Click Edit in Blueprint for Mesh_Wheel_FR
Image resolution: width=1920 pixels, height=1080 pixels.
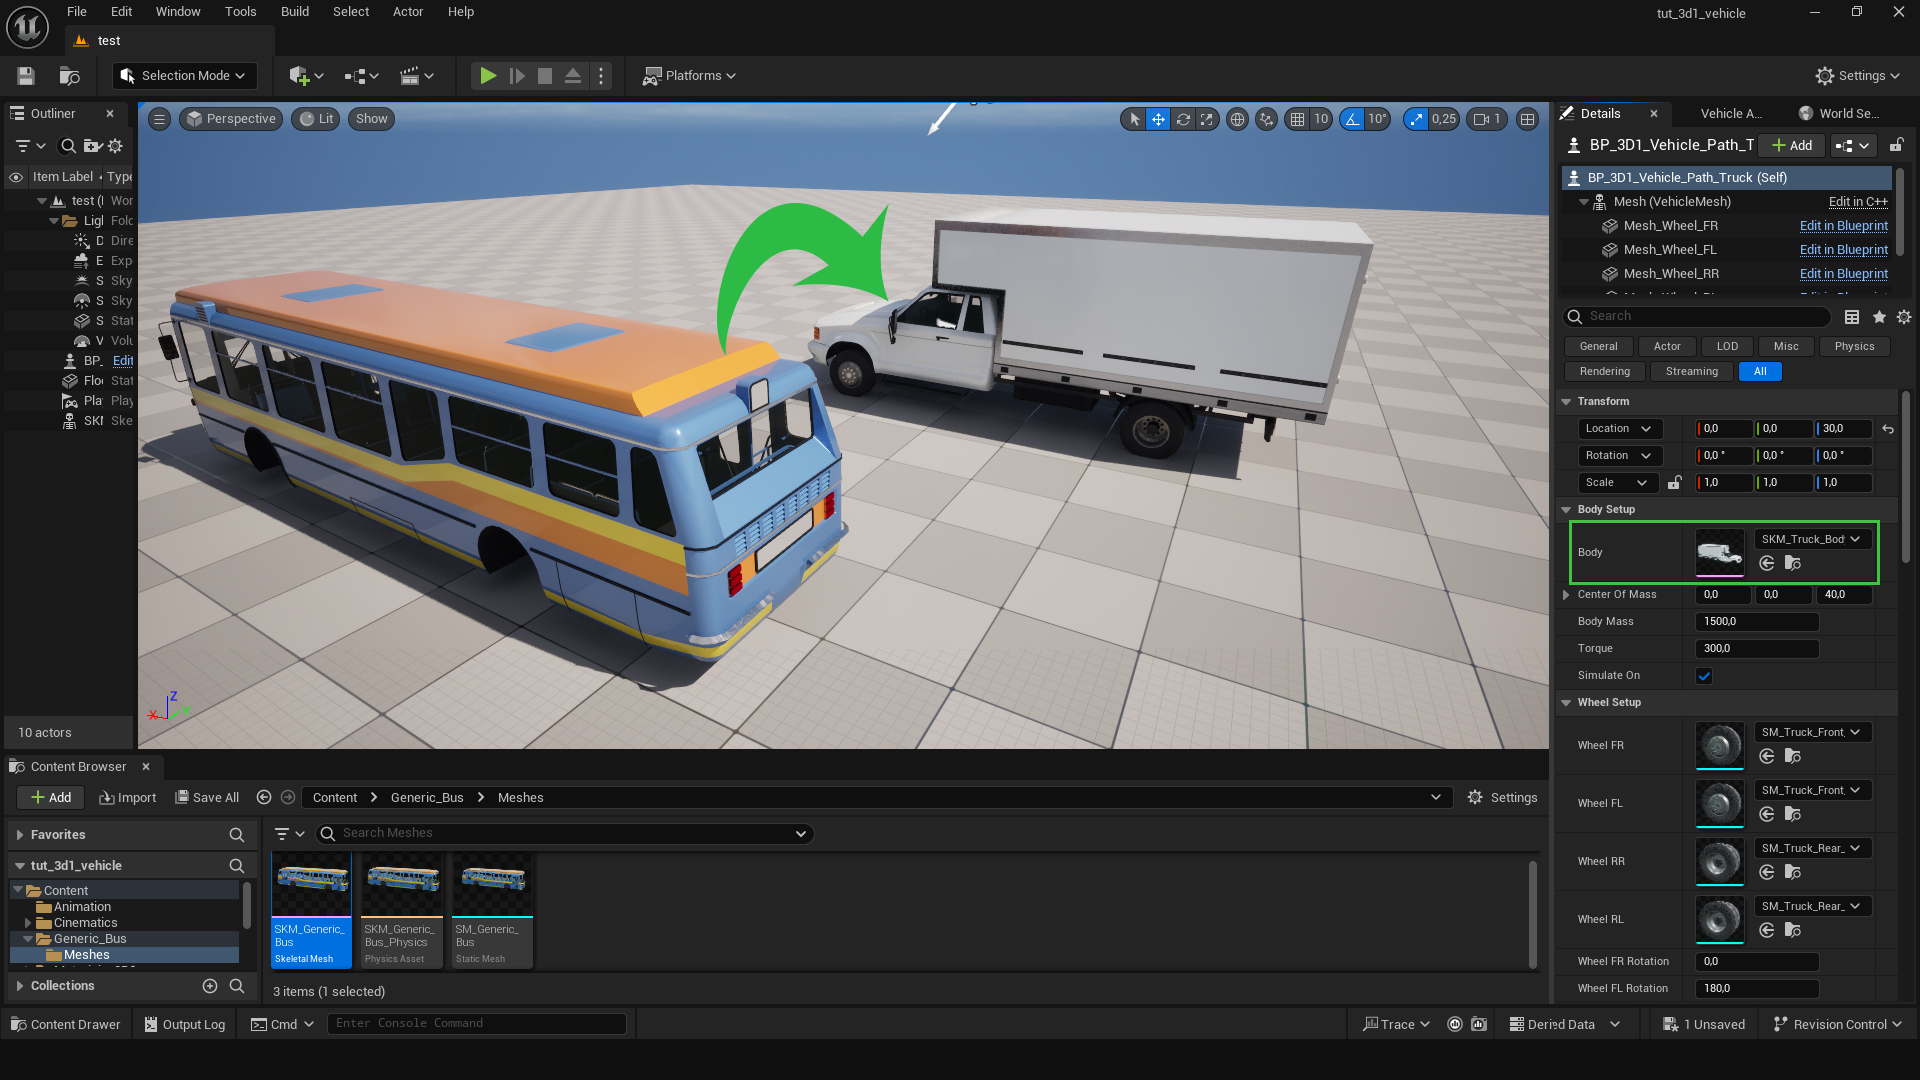click(x=1843, y=226)
